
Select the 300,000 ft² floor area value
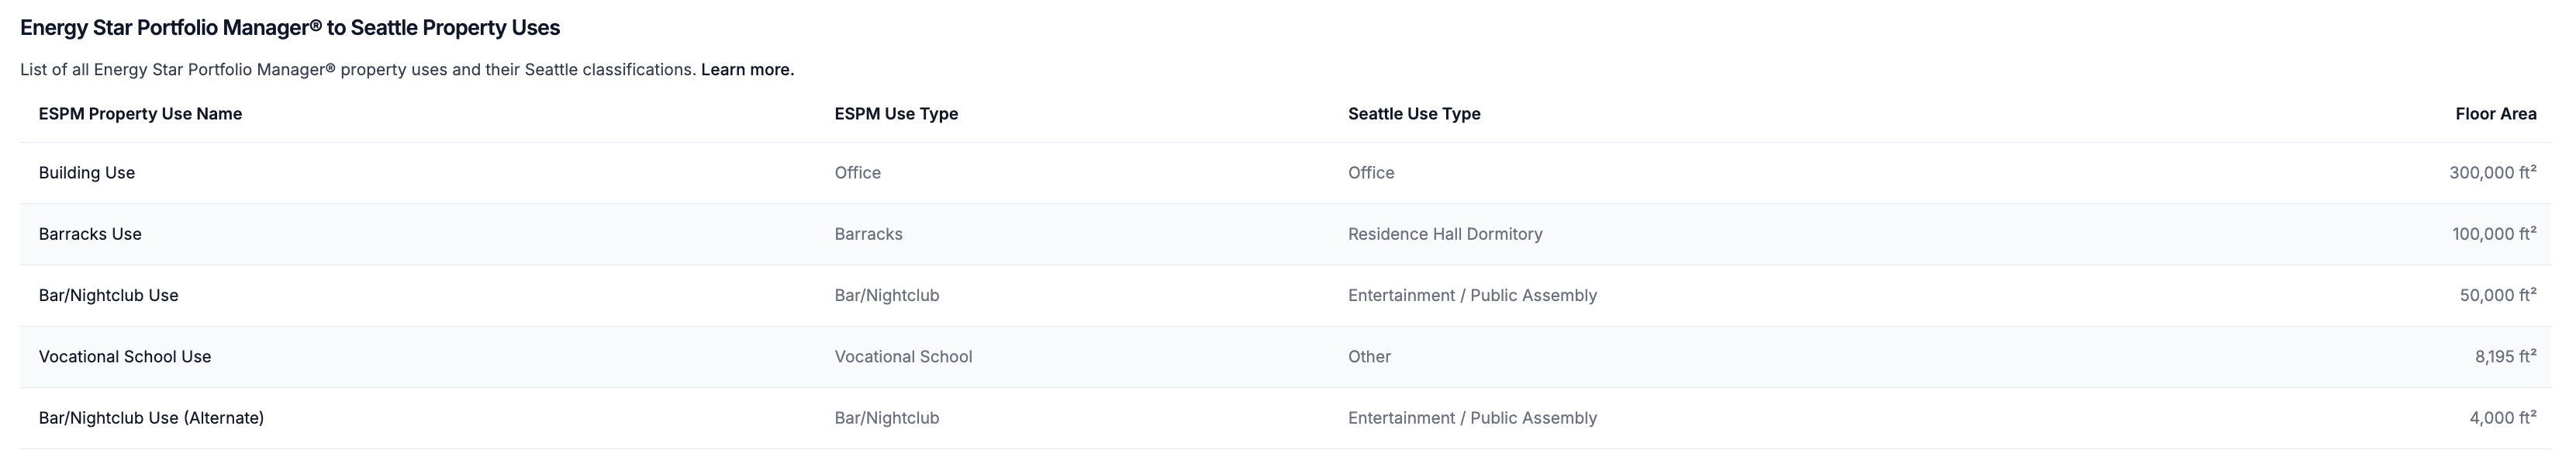tap(2492, 173)
